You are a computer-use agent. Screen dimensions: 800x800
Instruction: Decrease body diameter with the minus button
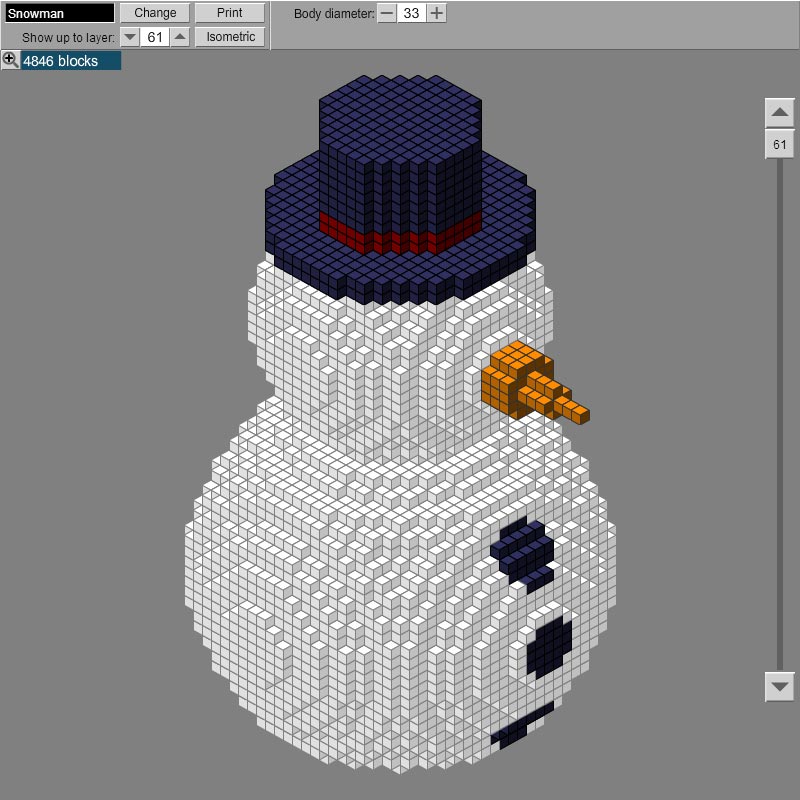click(387, 13)
